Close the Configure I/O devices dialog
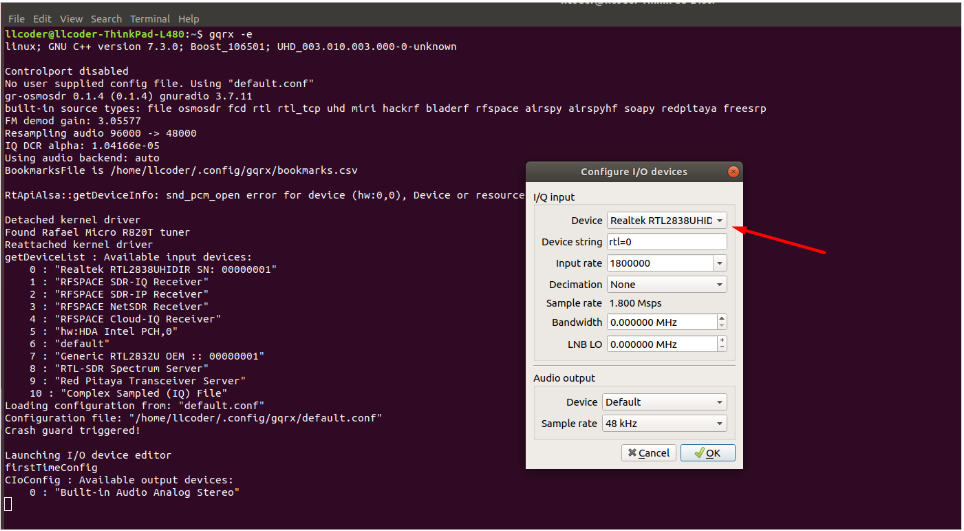The height and width of the screenshot is (531, 964). click(x=734, y=172)
